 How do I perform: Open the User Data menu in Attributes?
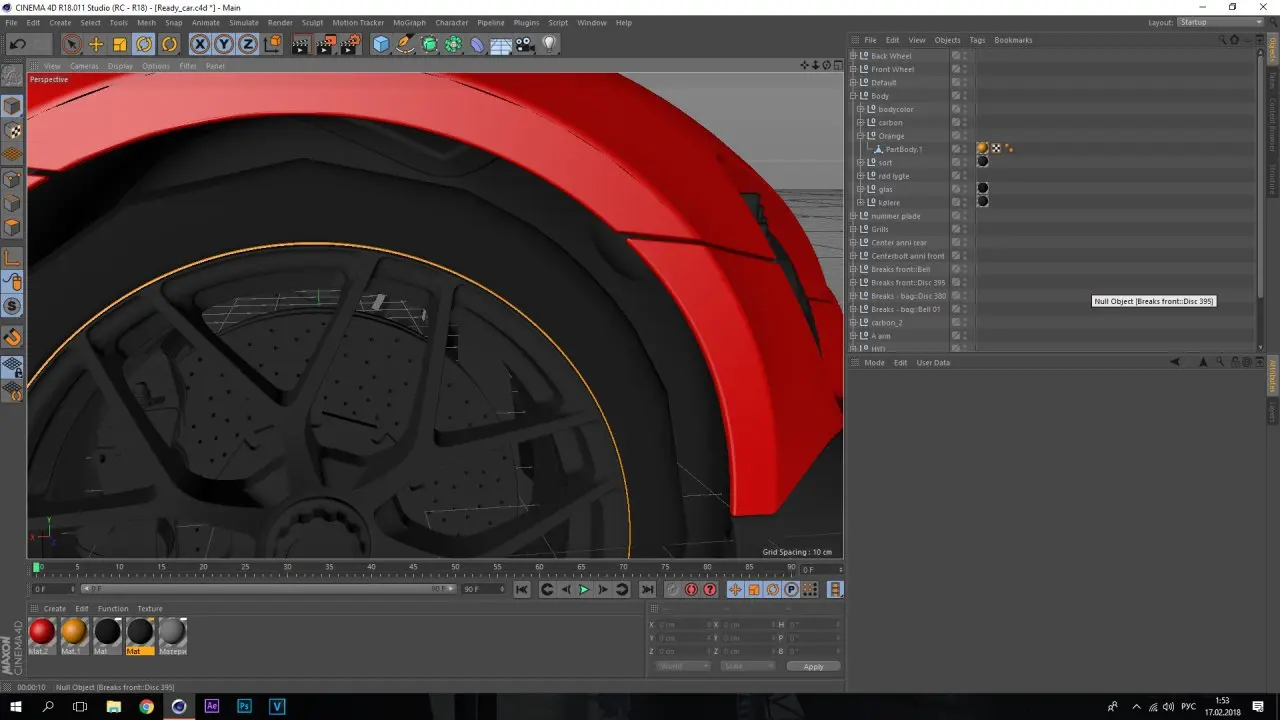click(933, 362)
